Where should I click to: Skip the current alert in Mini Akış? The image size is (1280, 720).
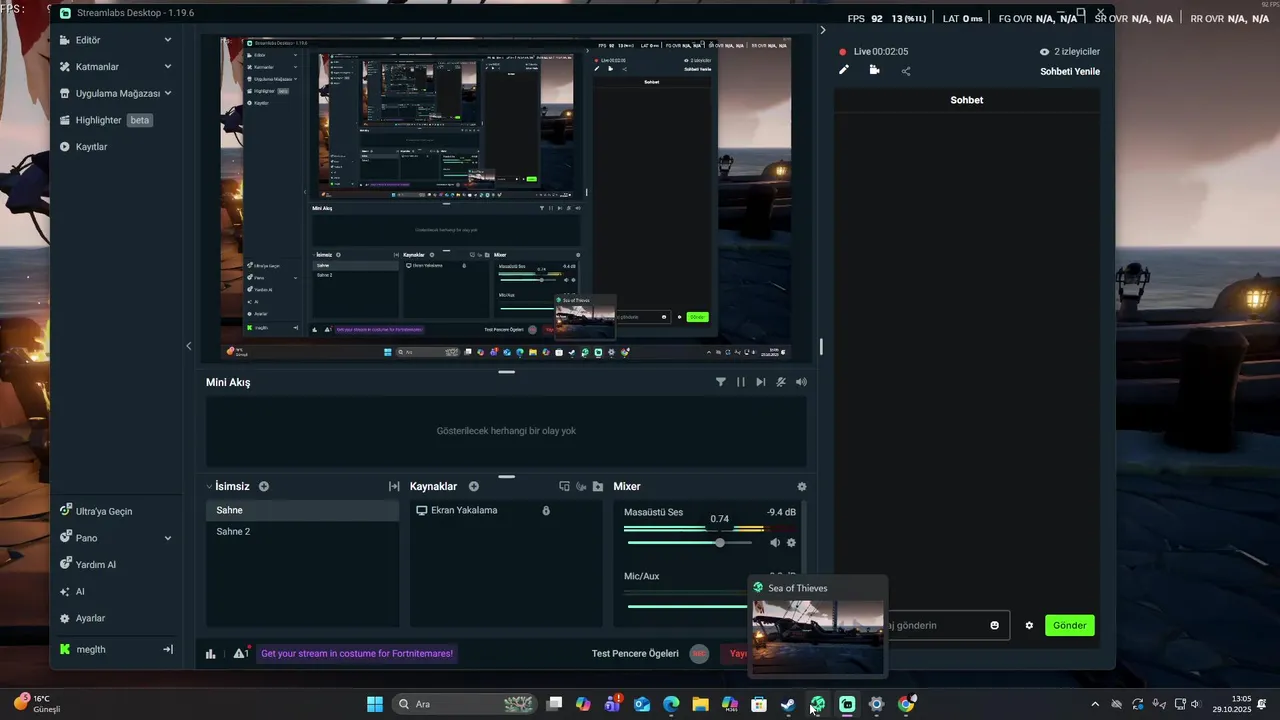761,382
